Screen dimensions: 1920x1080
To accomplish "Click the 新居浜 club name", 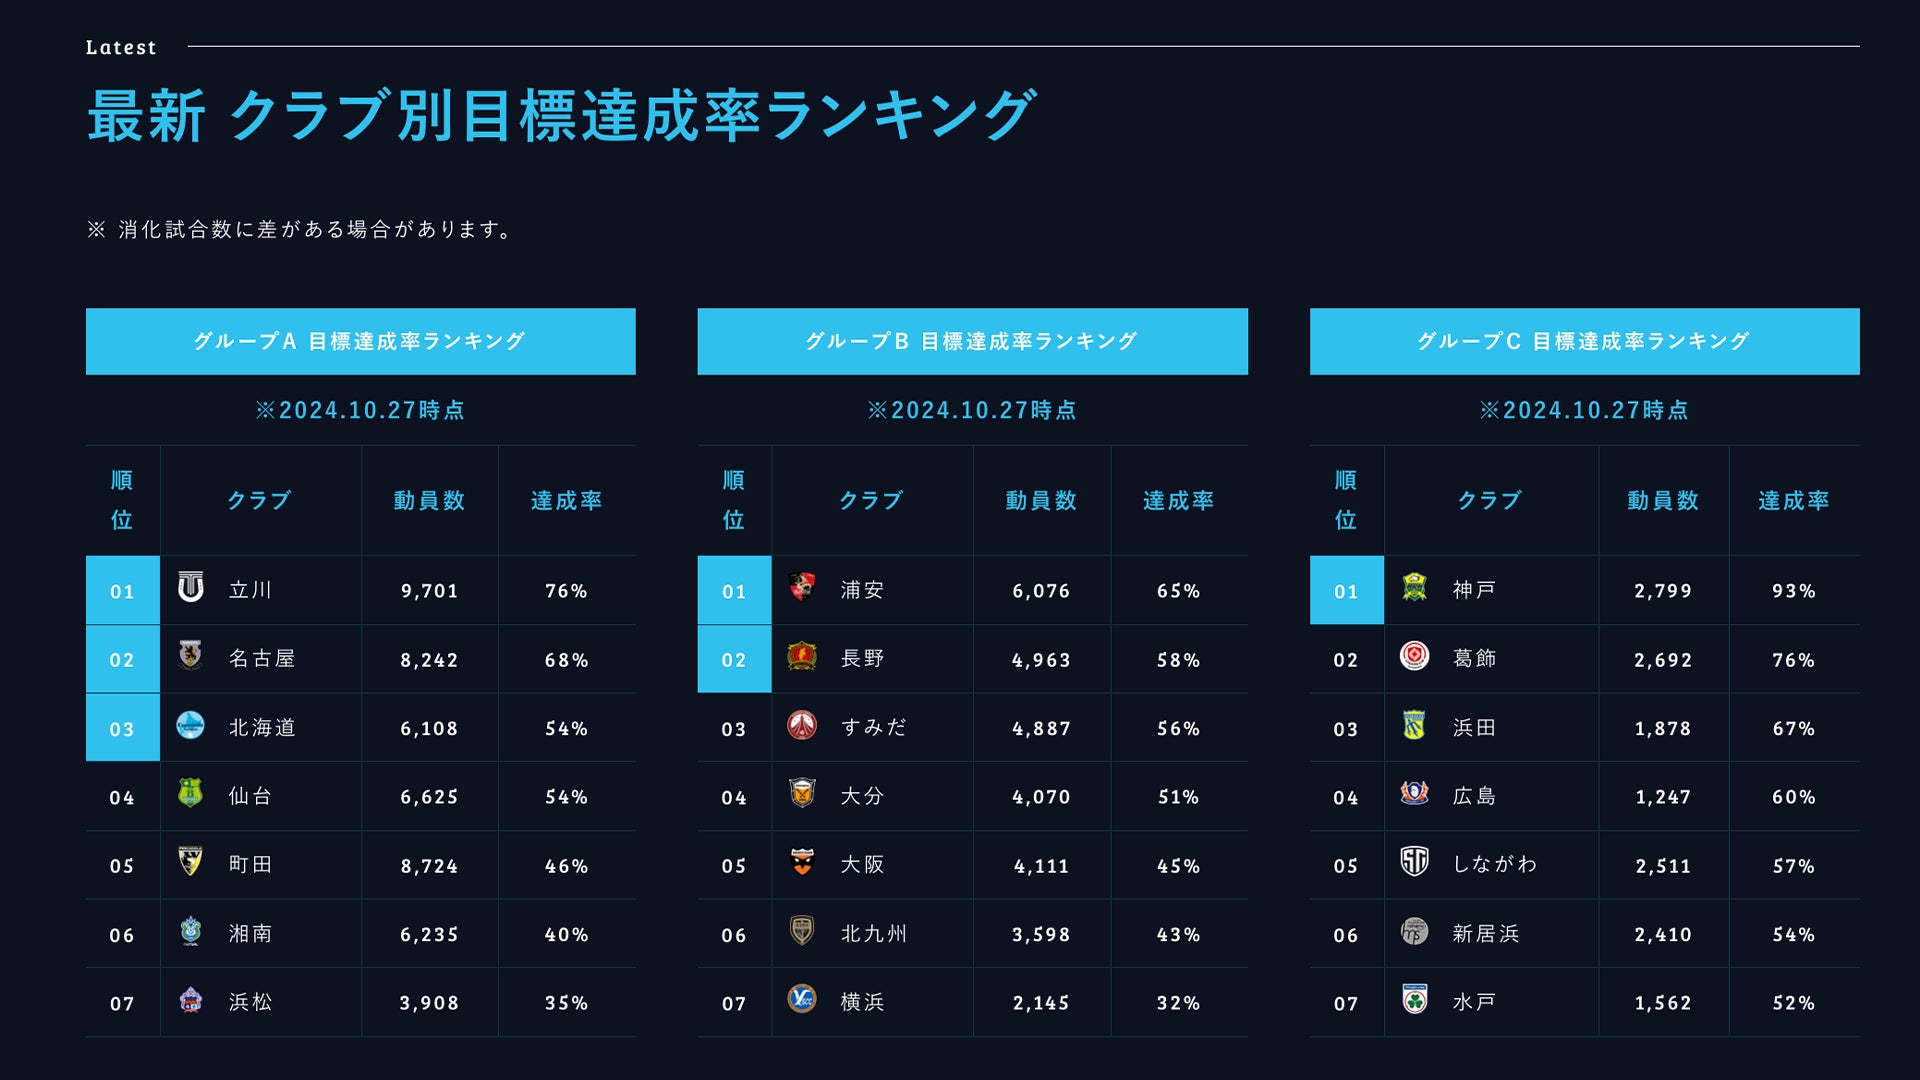I will point(1486,934).
